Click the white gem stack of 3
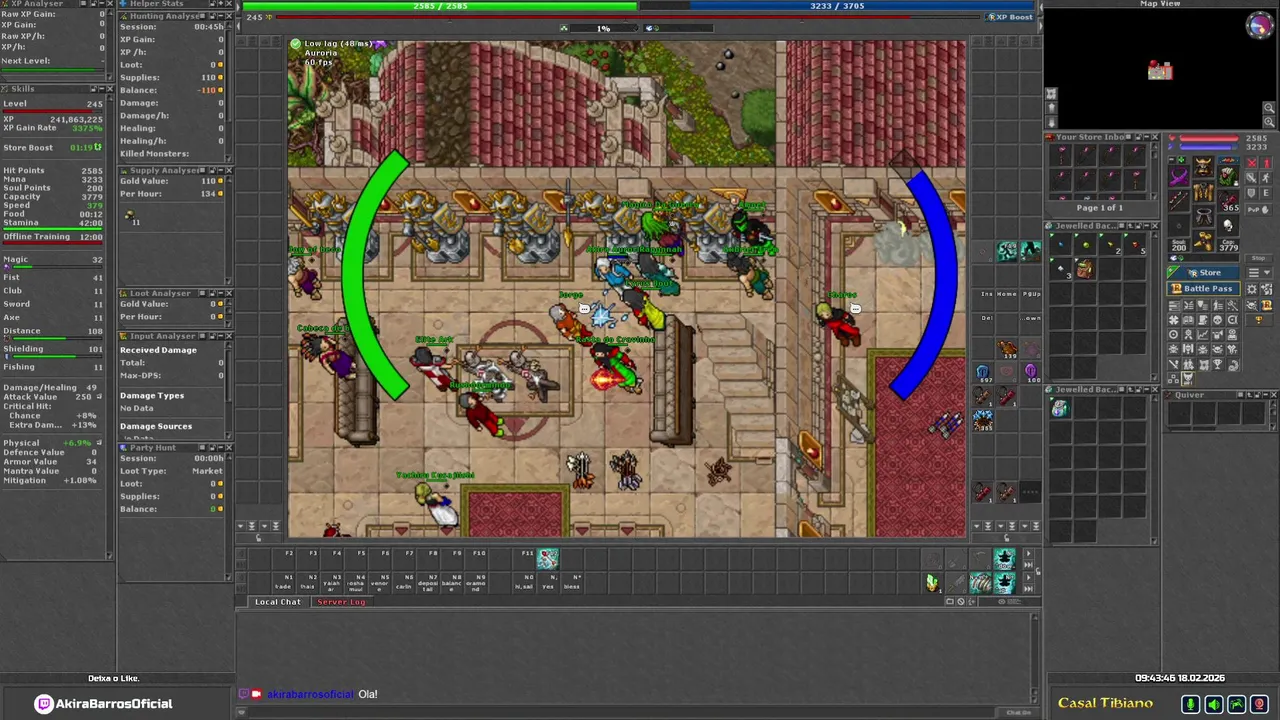 pos(1061,269)
